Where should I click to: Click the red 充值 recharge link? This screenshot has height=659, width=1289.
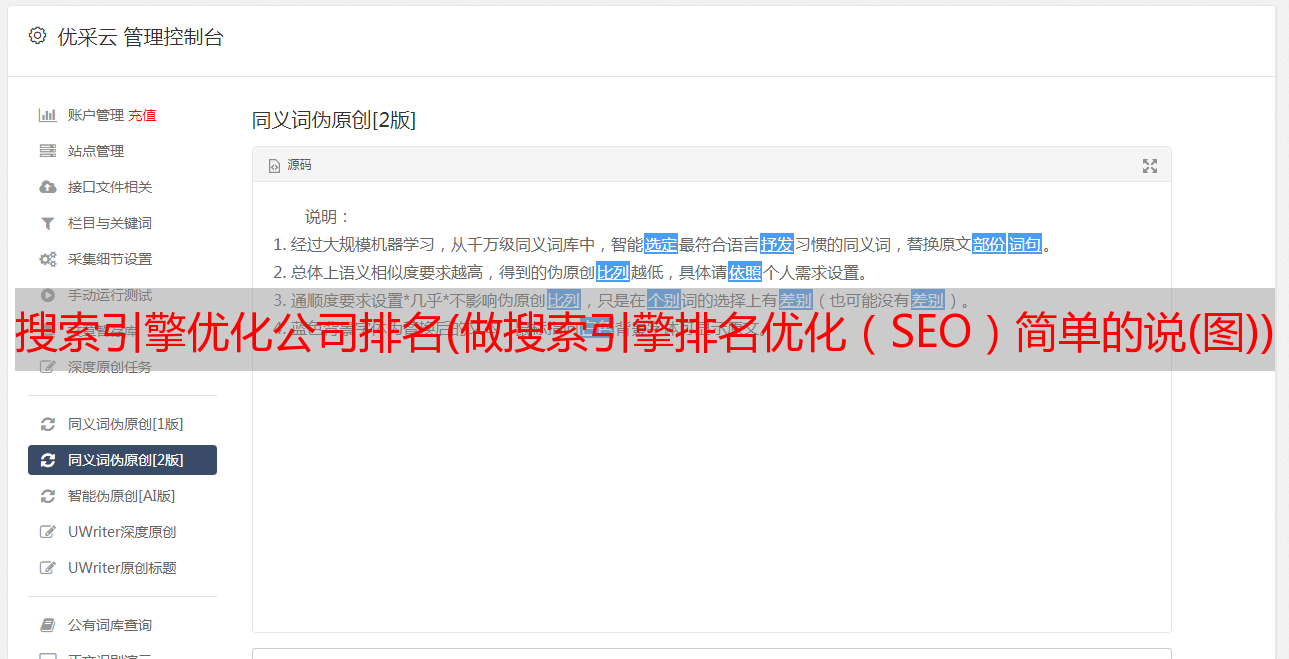point(142,115)
